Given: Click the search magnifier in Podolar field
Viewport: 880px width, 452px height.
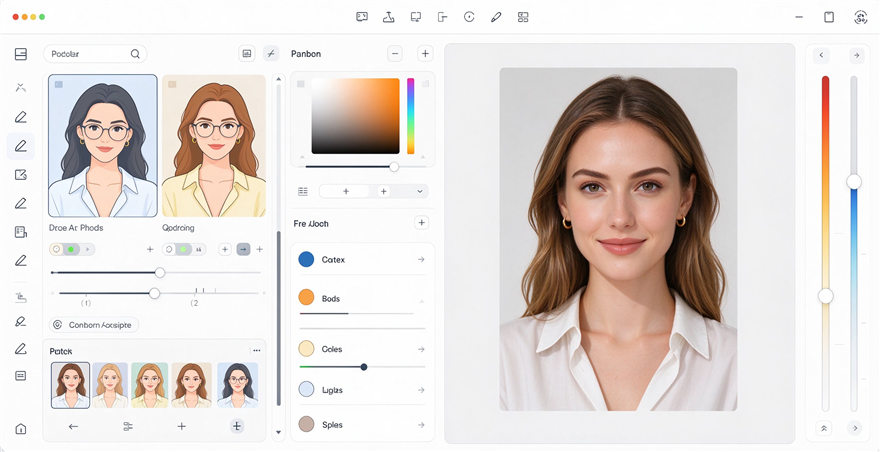Looking at the screenshot, I should [135, 54].
